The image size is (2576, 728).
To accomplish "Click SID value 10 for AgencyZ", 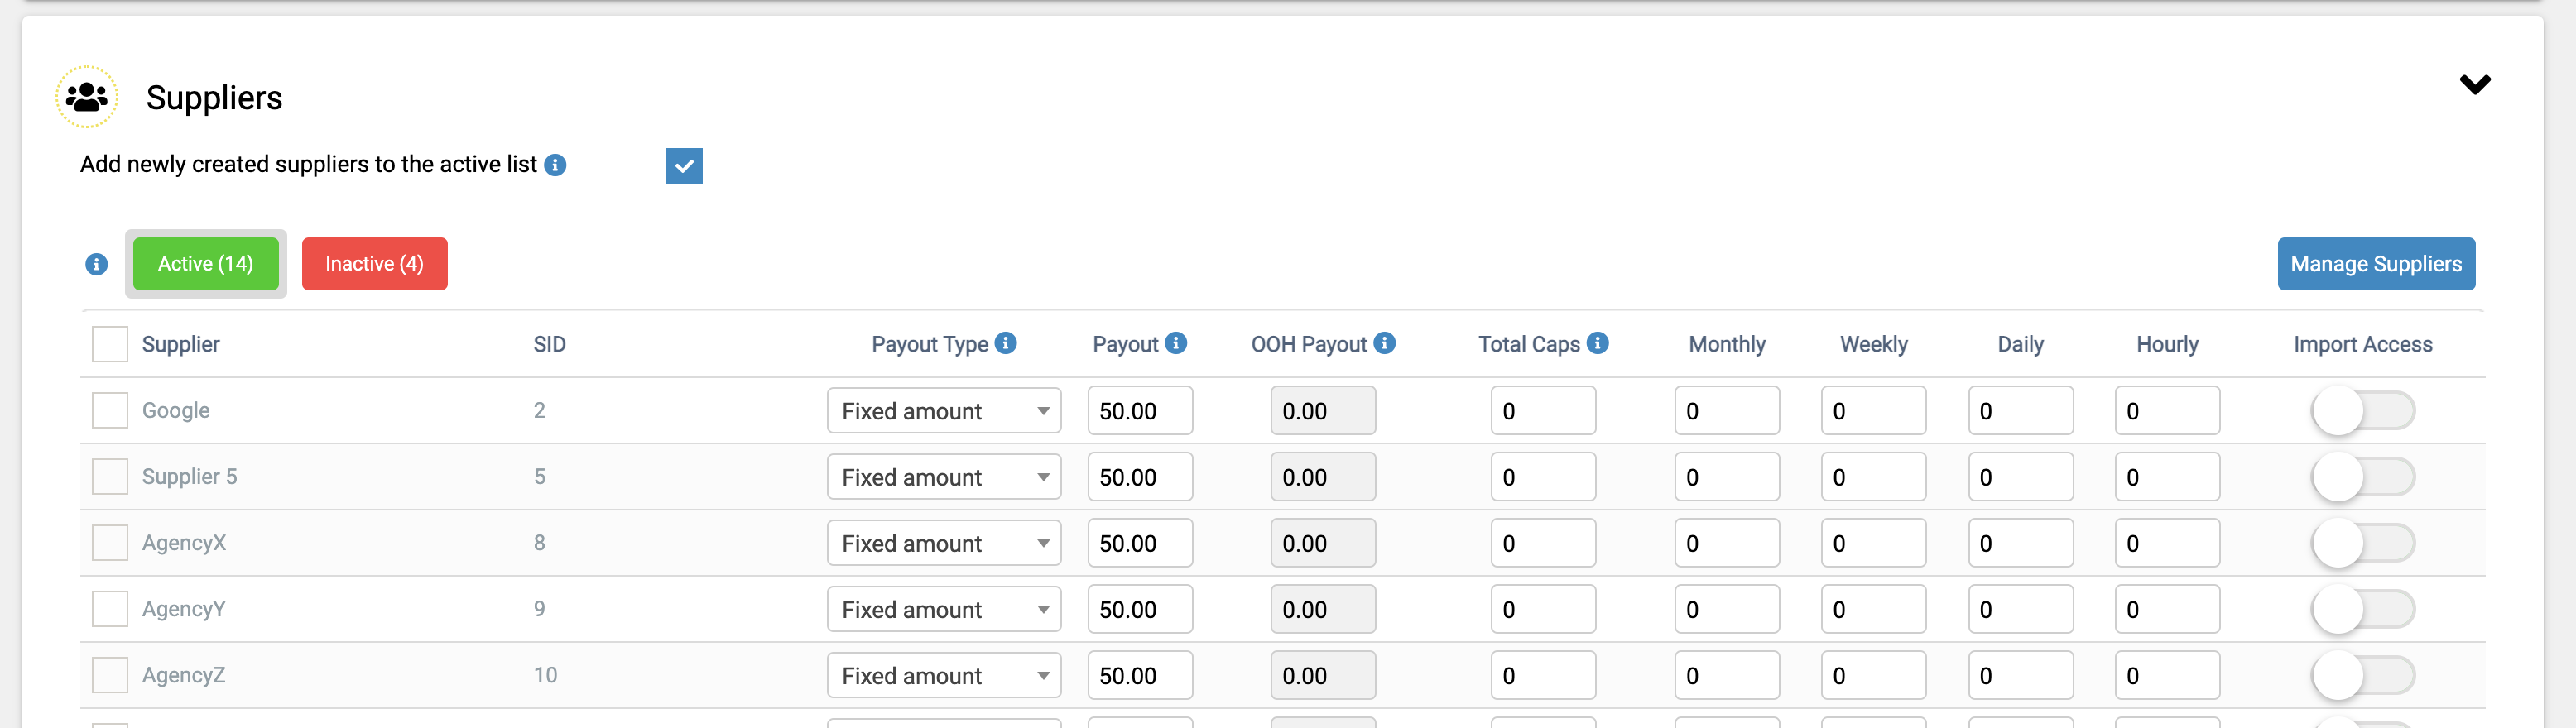I will coord(545,674).
